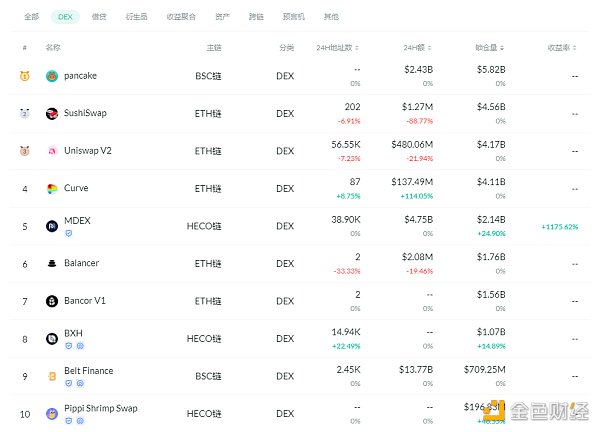Click the Balancer logo icon
600x432 pixels.
(x=52, y=263)
